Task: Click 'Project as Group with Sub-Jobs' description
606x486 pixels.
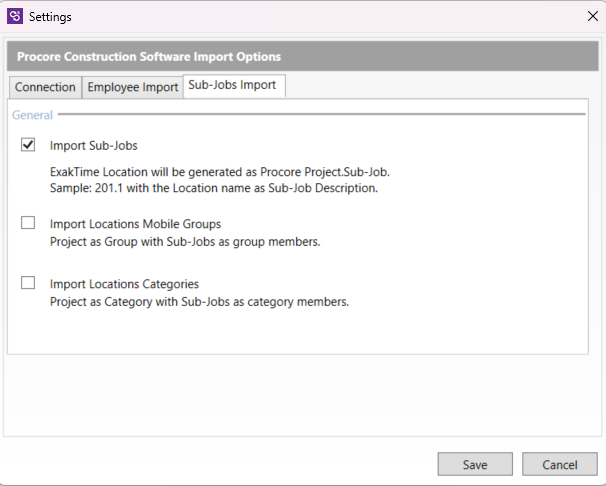Action: pos(185,242)
